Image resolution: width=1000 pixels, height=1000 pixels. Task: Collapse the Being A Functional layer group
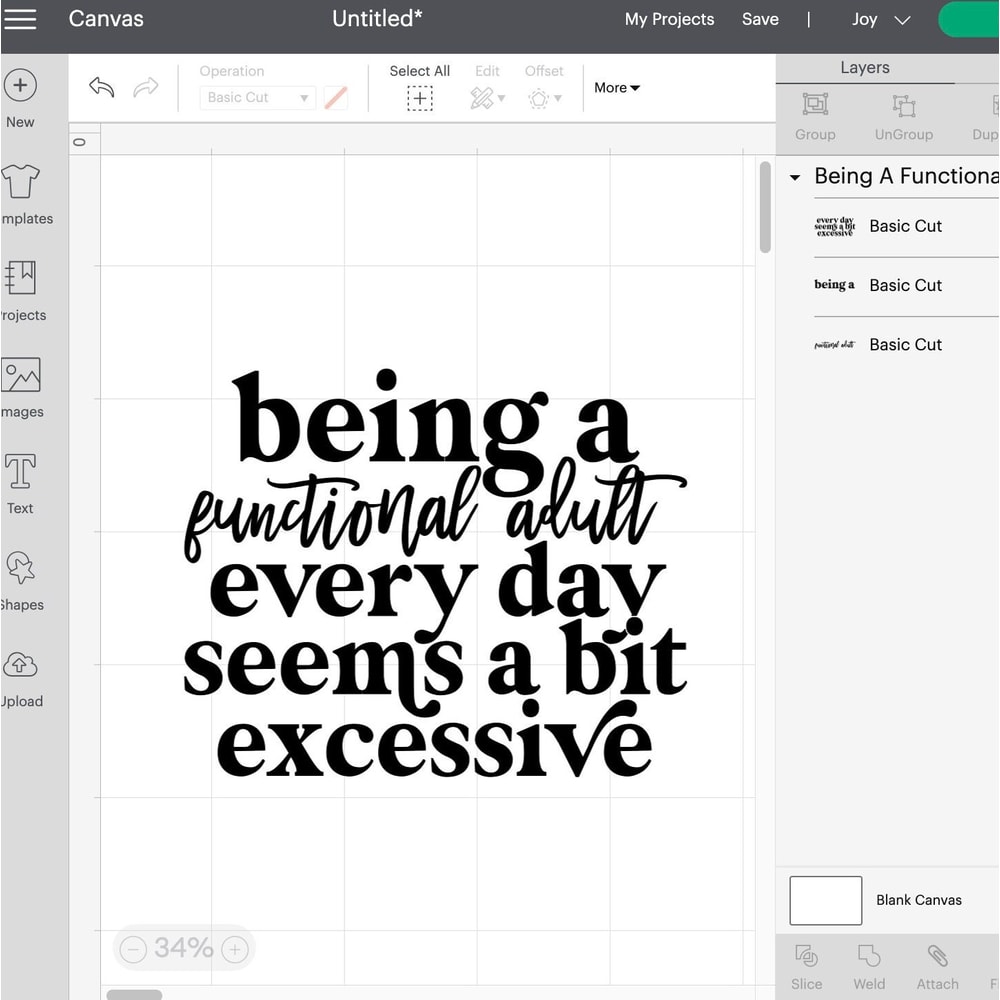(x=795, y=176)
